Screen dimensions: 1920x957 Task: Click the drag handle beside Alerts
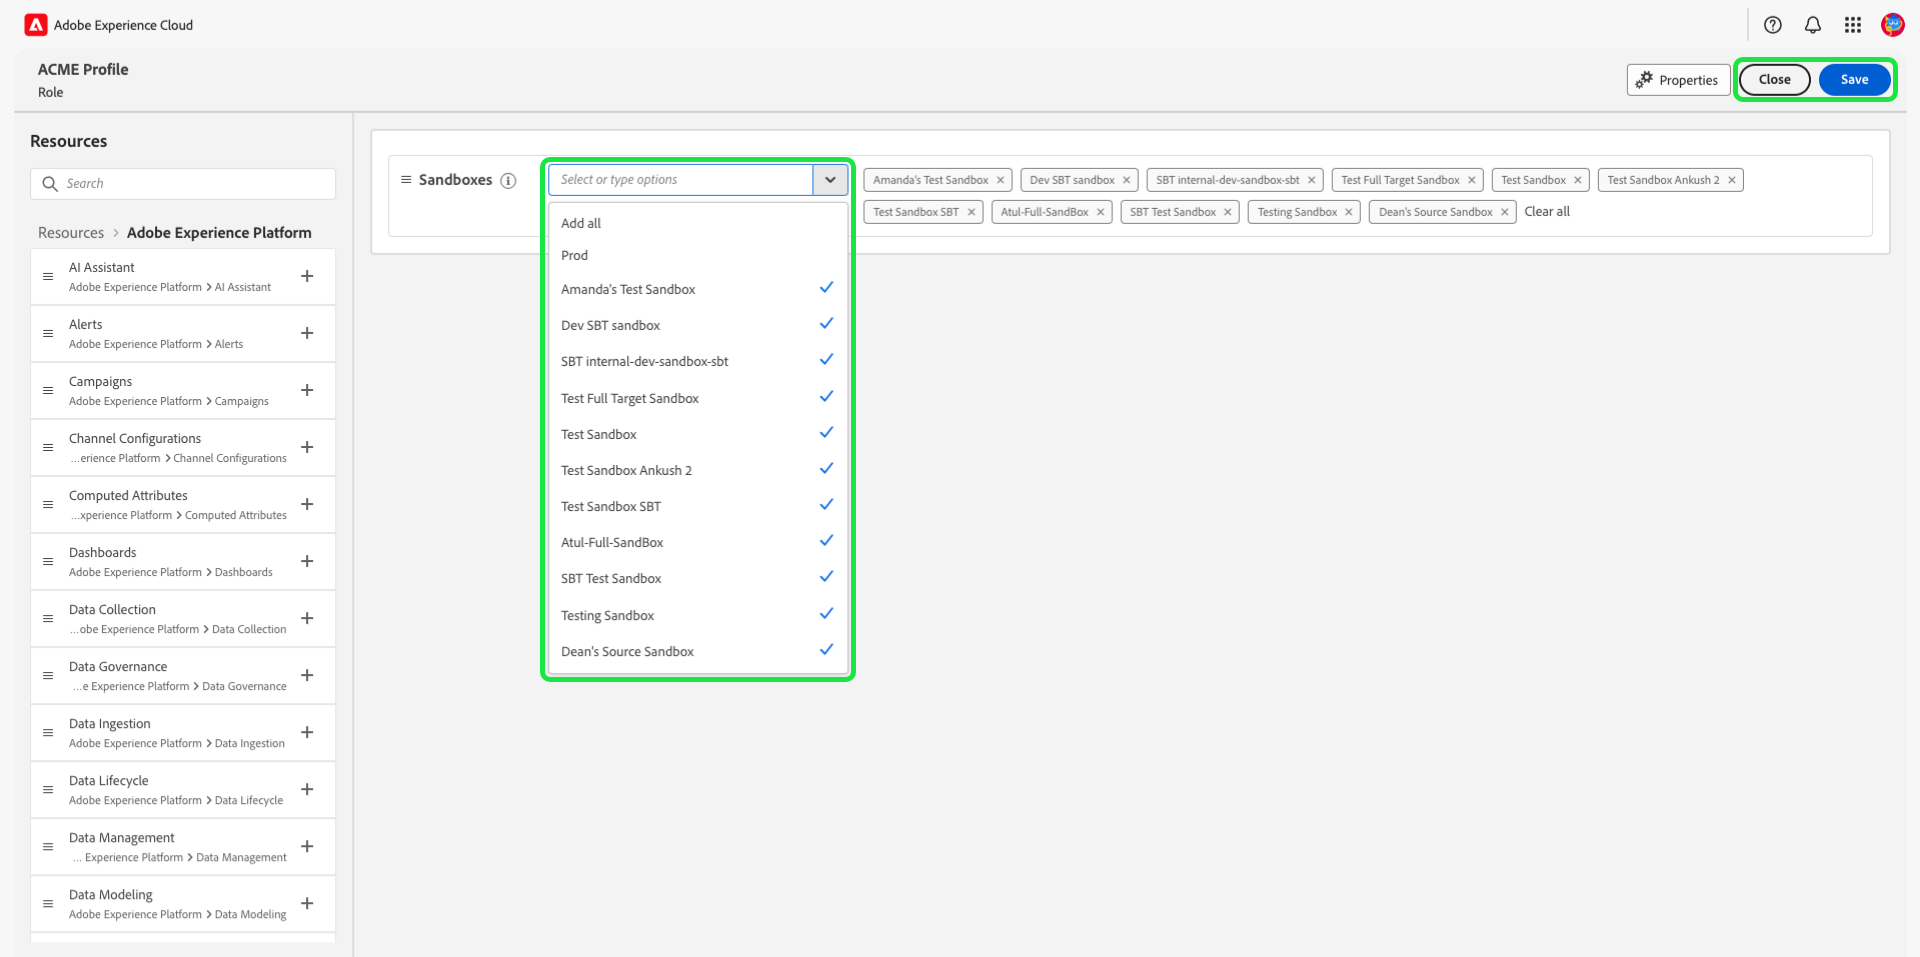pos(48,333)
